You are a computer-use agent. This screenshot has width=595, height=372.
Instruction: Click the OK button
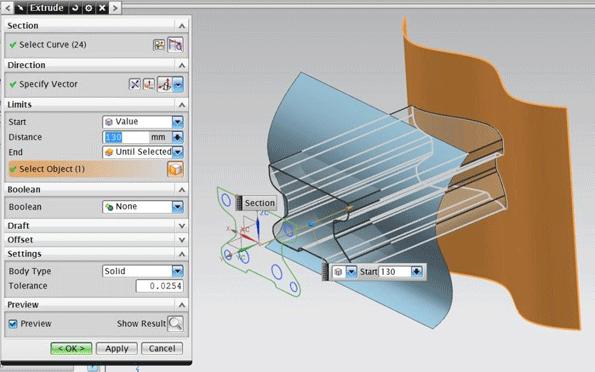[71, 348]
